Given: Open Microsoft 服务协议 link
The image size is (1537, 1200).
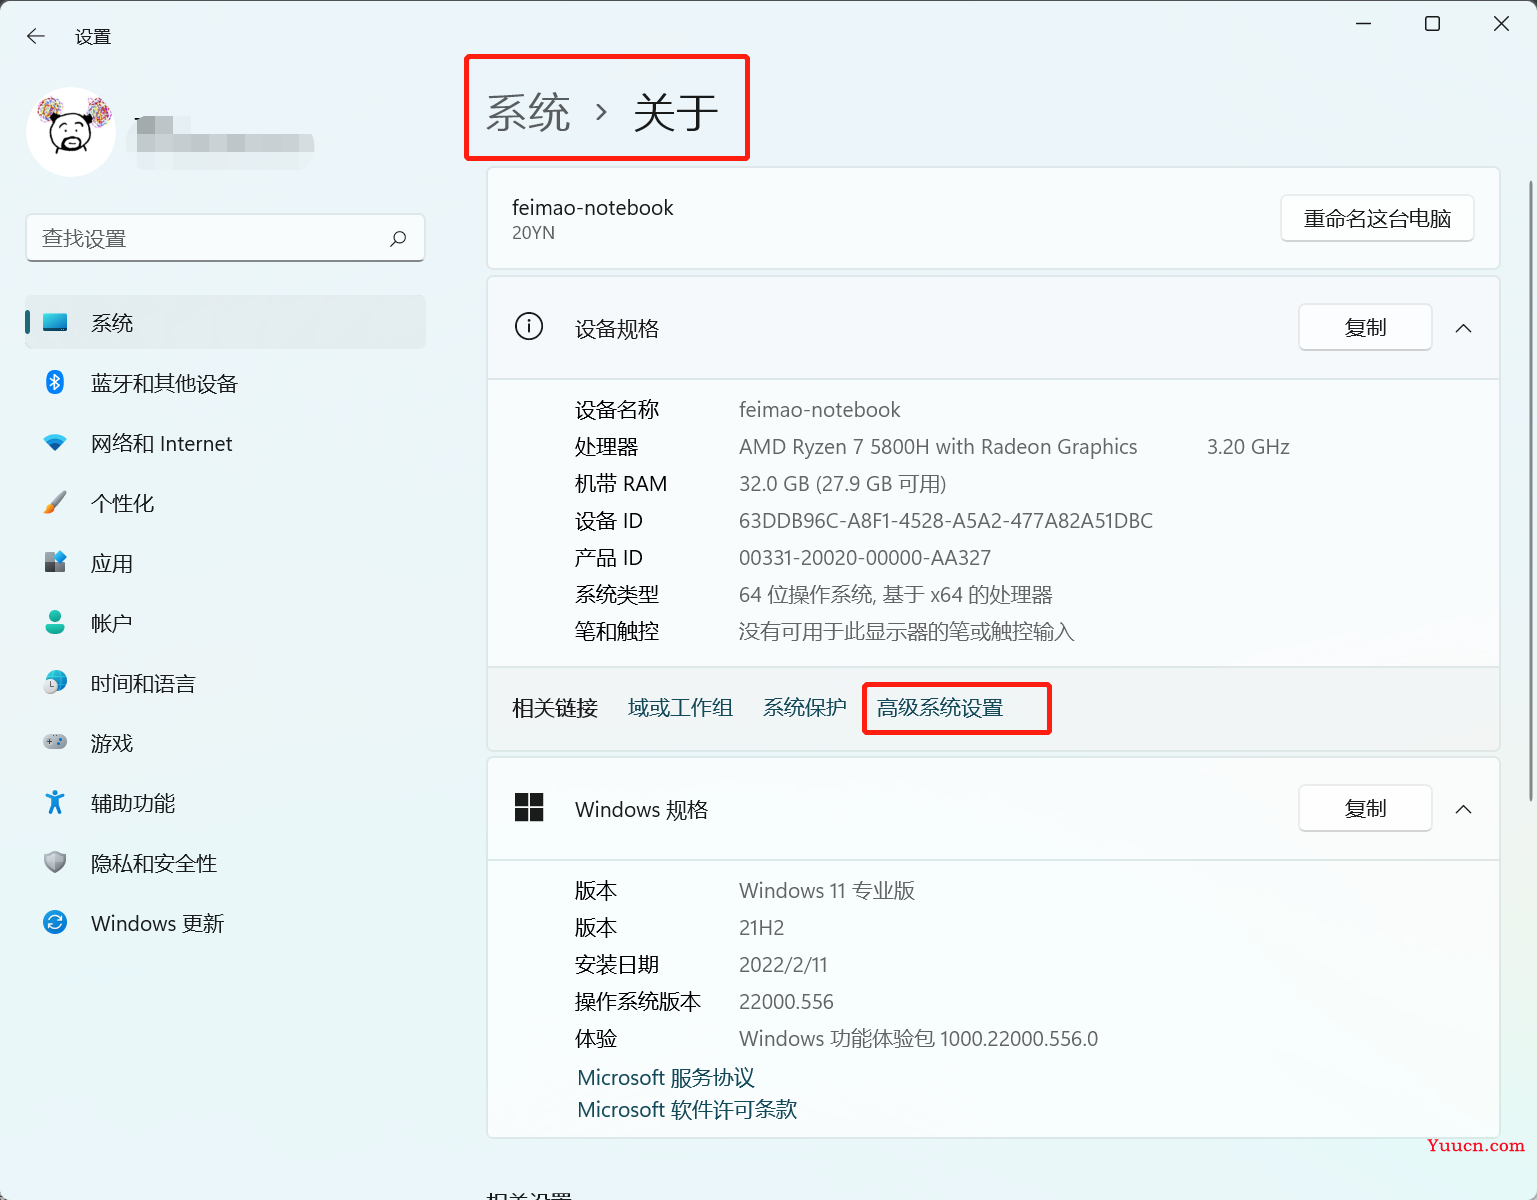Looking at the screenshot, I should [666, 1078].
